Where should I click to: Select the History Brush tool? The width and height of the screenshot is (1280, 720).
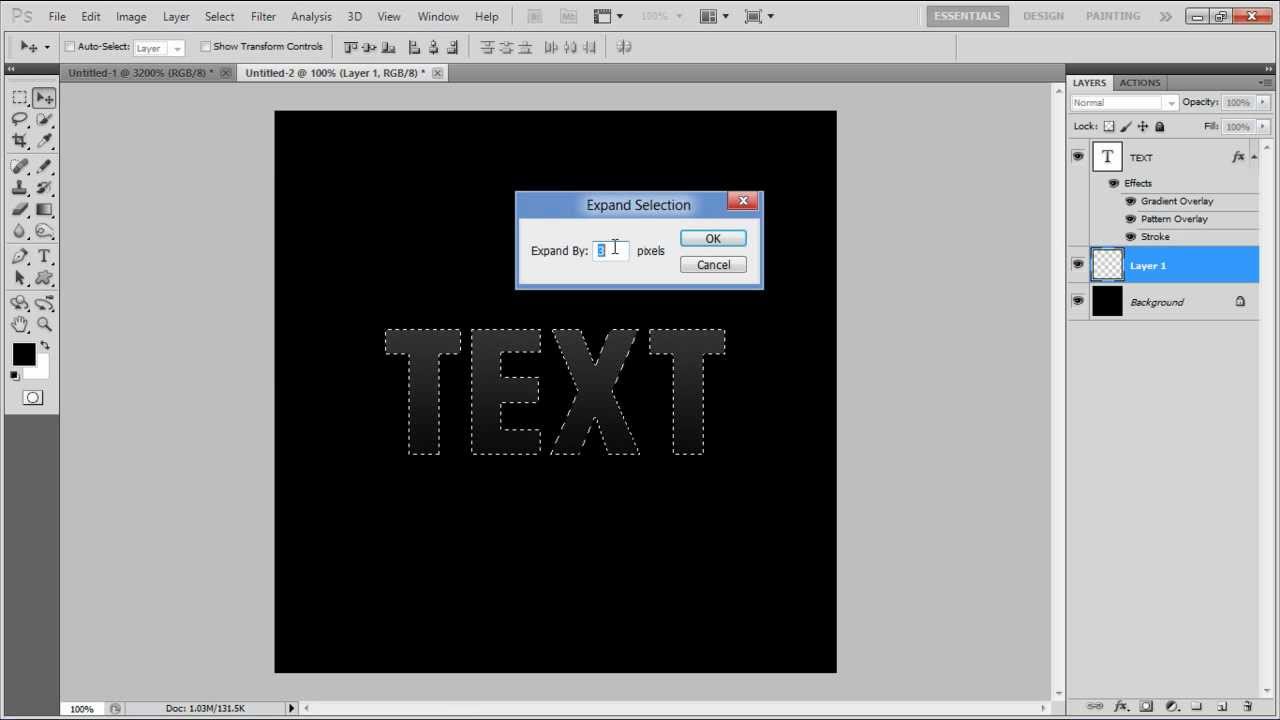[44, 188]
